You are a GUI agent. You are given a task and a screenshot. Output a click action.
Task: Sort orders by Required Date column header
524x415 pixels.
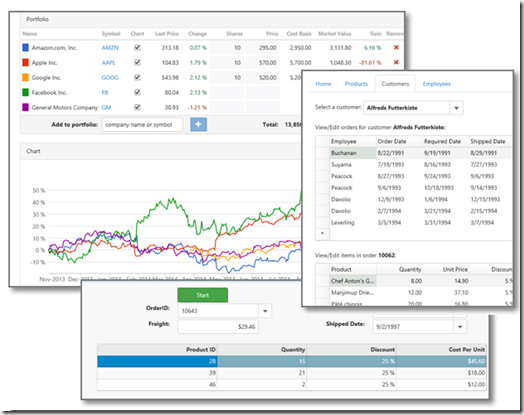coord(446,141)
